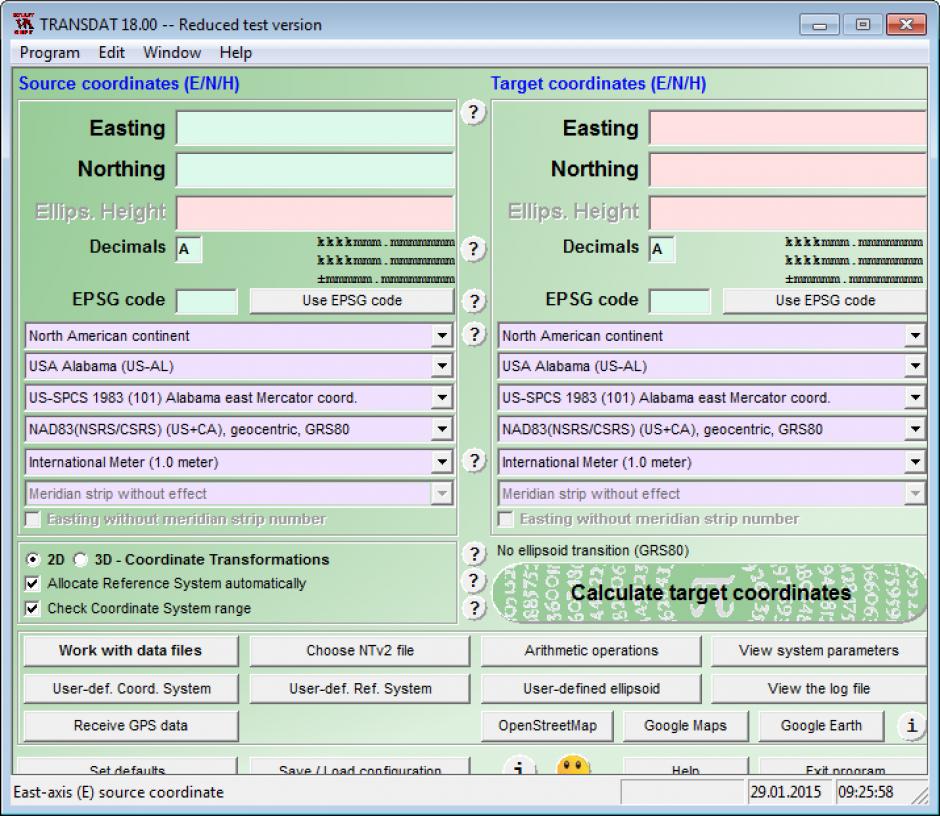This screenshot has height=816, width=940.
Task: Toggle source Easting without meridian strip number
Action: click(x=32, y=519)
